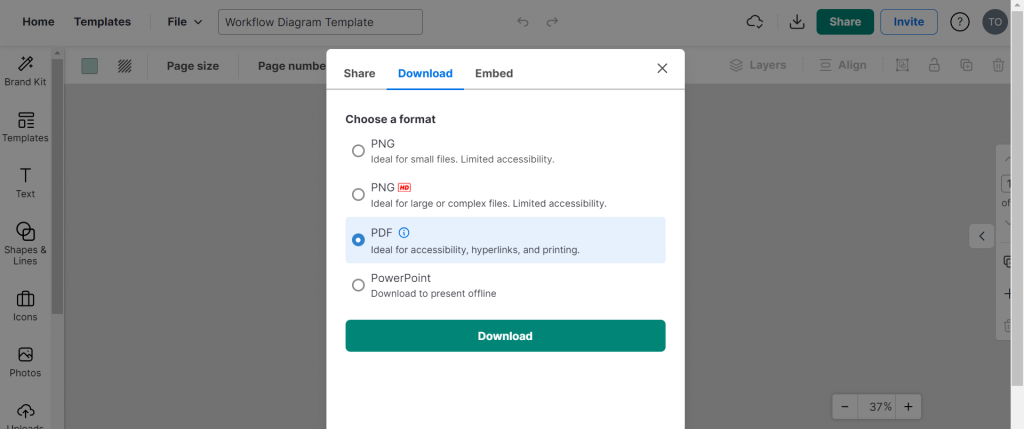Viewport: 1024px width, 429px height.
Task: Zoom out with the minus button
Action: [x=845, y=407]
